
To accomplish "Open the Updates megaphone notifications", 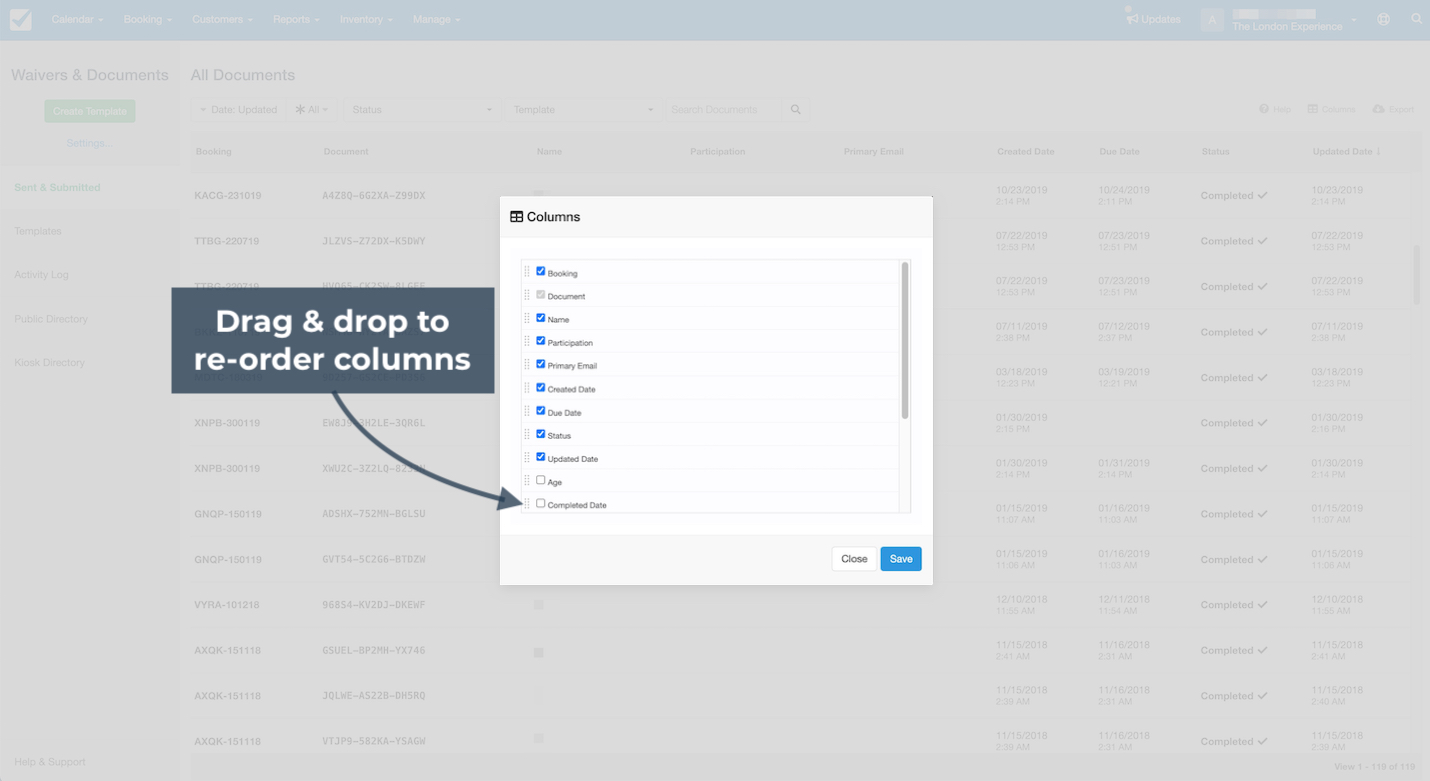I will pos(1153,19).
